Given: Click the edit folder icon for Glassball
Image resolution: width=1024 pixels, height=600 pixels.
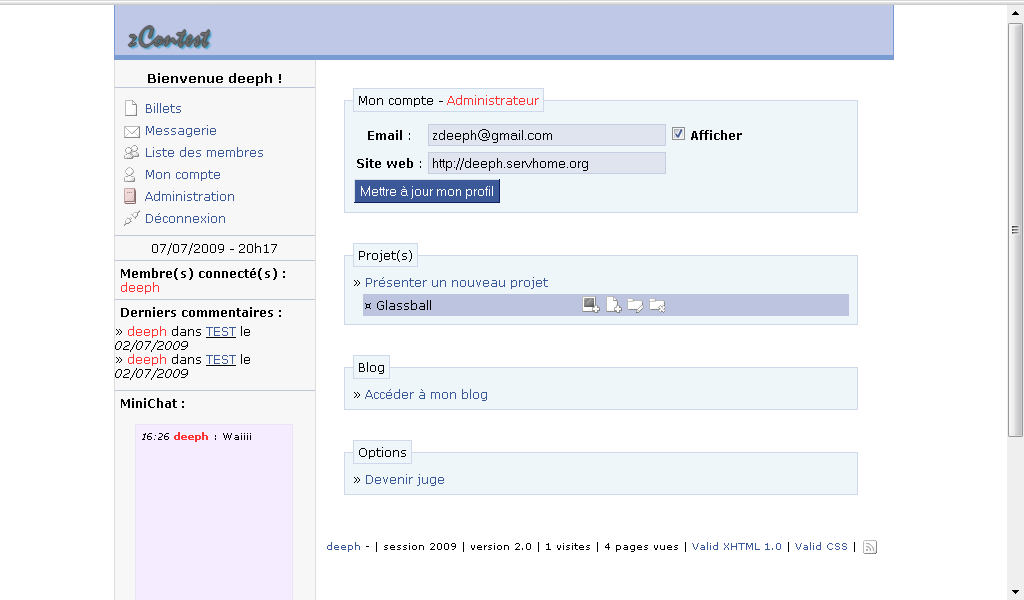Looking at the screenshot, I should click(635, 305).
